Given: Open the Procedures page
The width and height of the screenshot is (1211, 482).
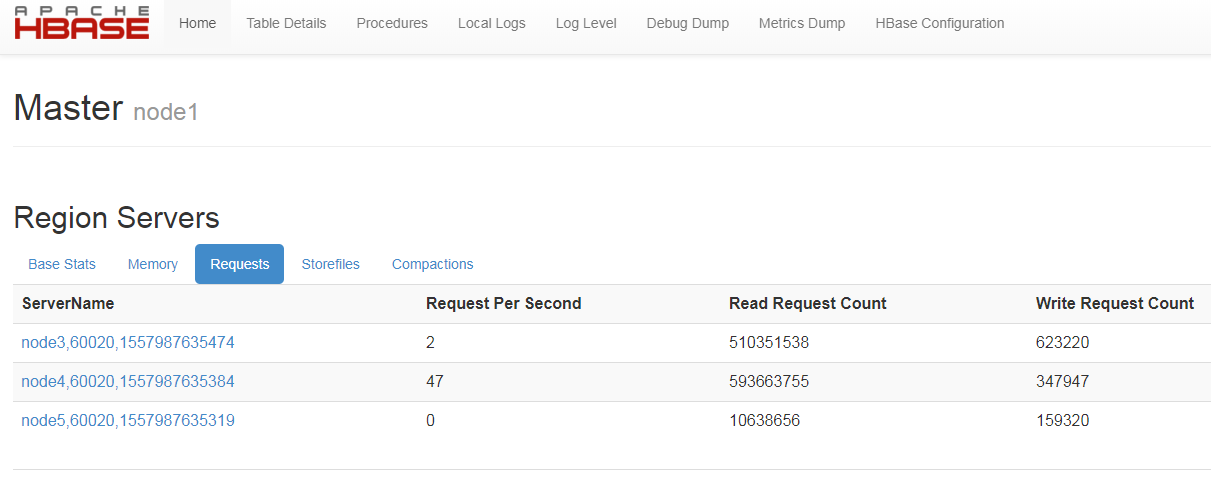Looking at the screenshot, I should click(392, 23).
